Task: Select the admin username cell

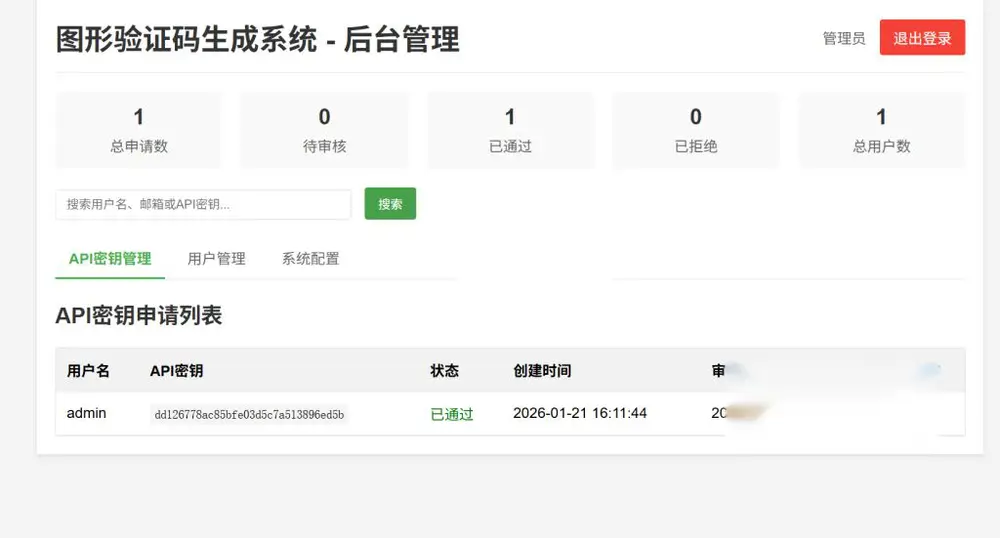Action: click(x=87, y=413)
